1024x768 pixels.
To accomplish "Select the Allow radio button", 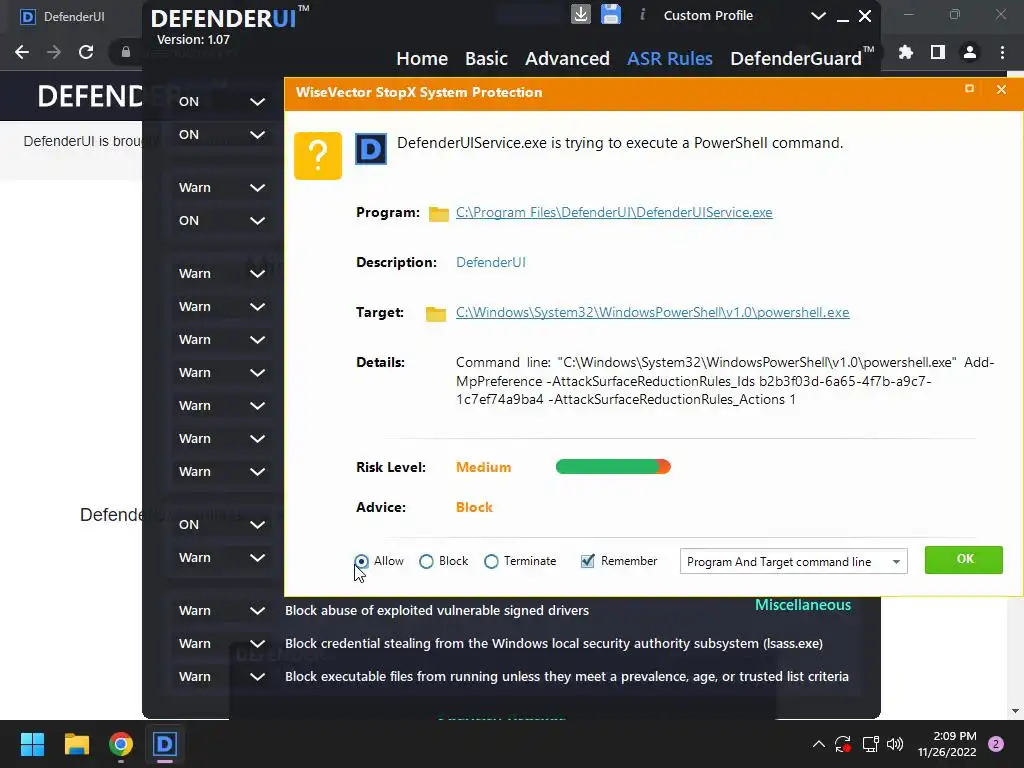I will click(x=361, y=562).
